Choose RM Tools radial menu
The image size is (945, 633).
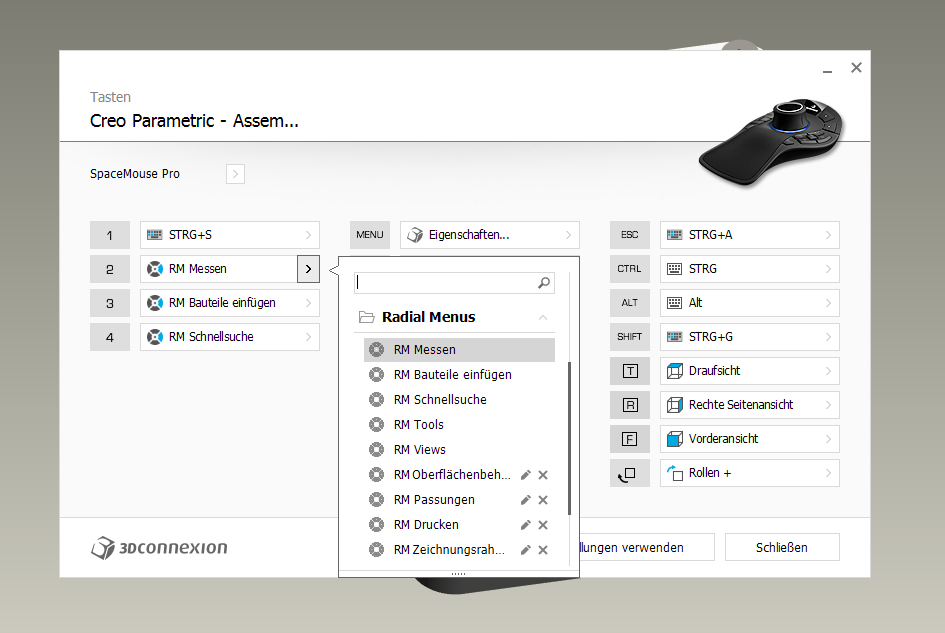pos(459,425)
